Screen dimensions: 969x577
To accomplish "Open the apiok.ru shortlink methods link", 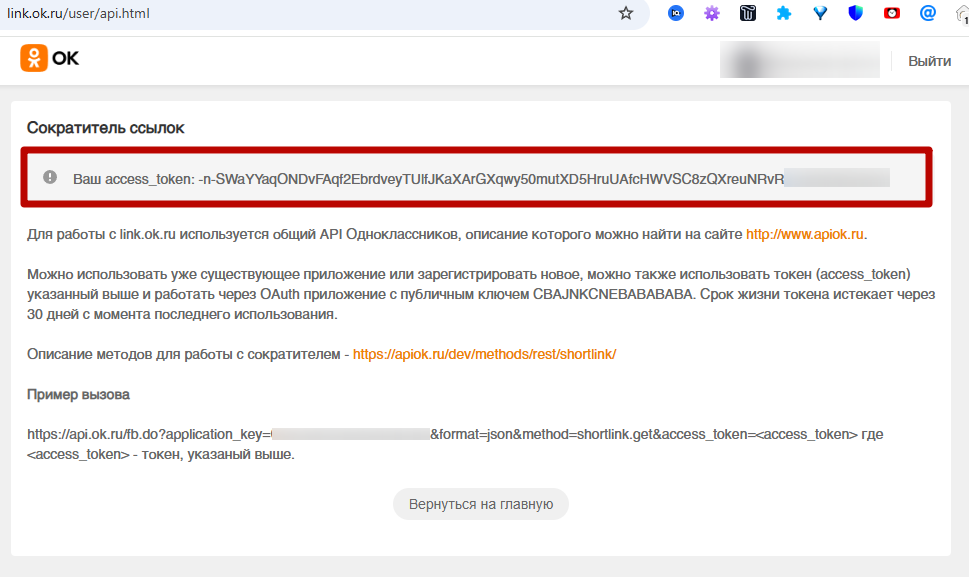I will click(484, 354).
